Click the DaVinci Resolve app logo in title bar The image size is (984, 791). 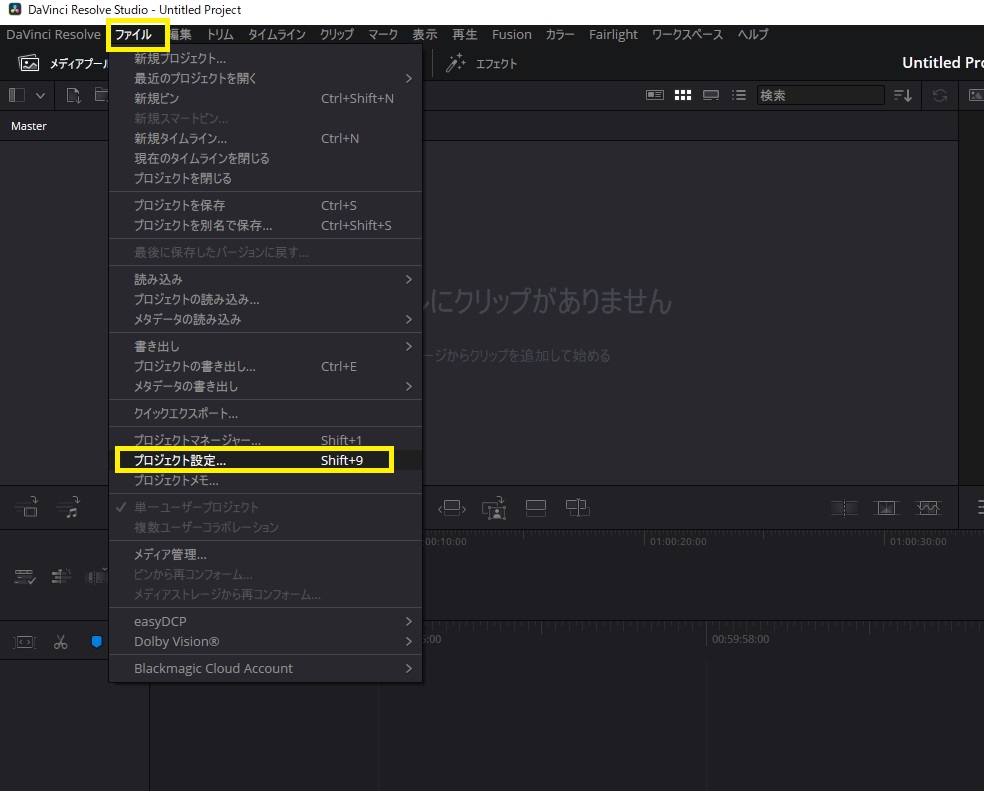point(15,10)
